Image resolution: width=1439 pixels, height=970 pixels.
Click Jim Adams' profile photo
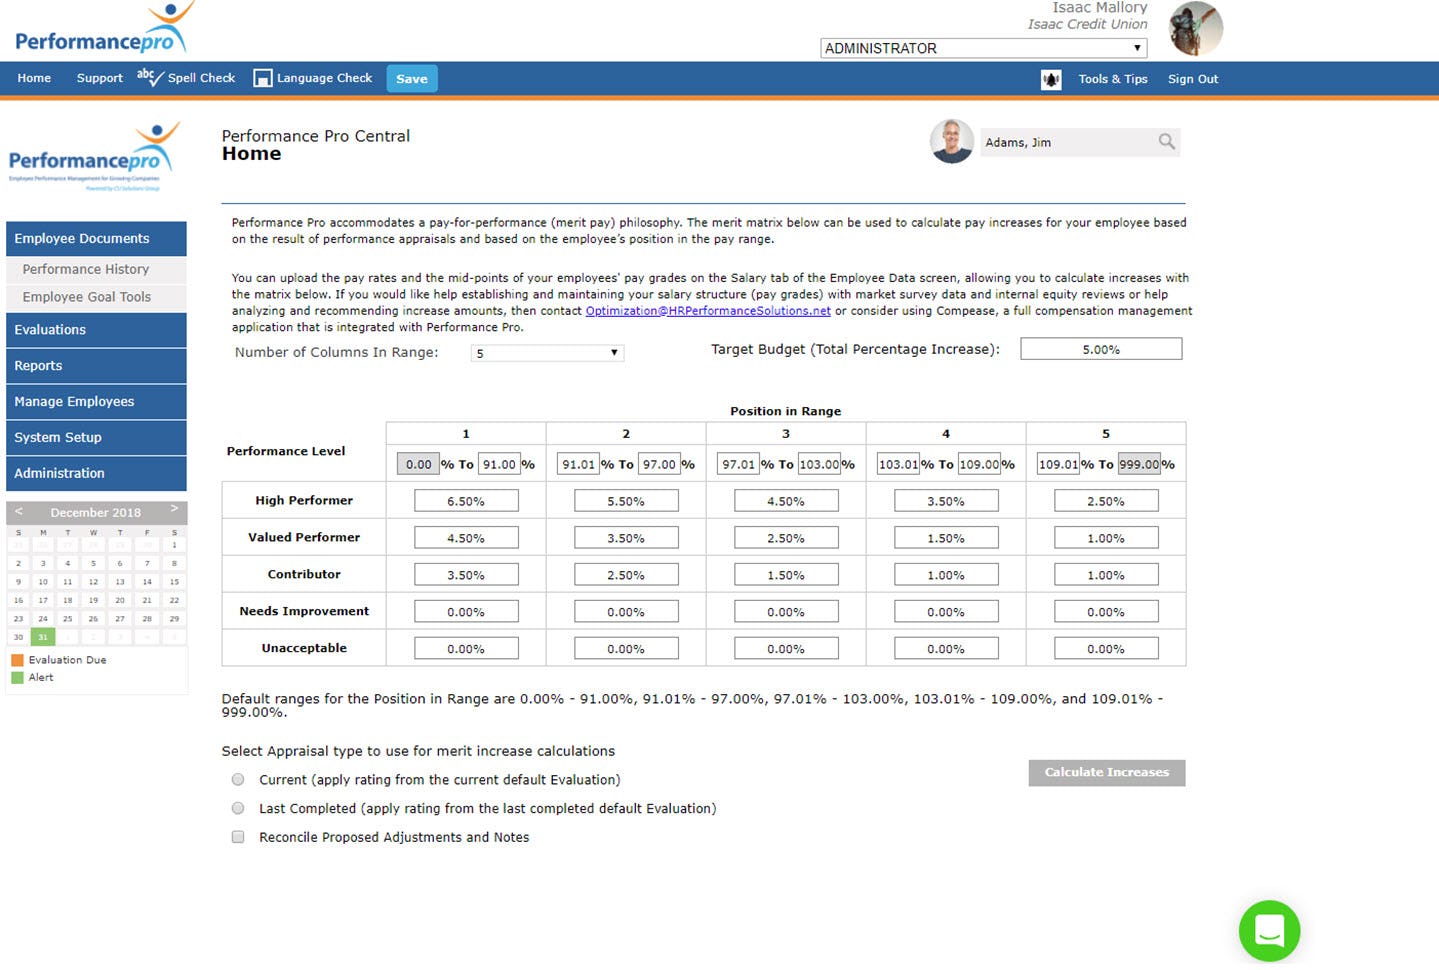pos(951,142)
